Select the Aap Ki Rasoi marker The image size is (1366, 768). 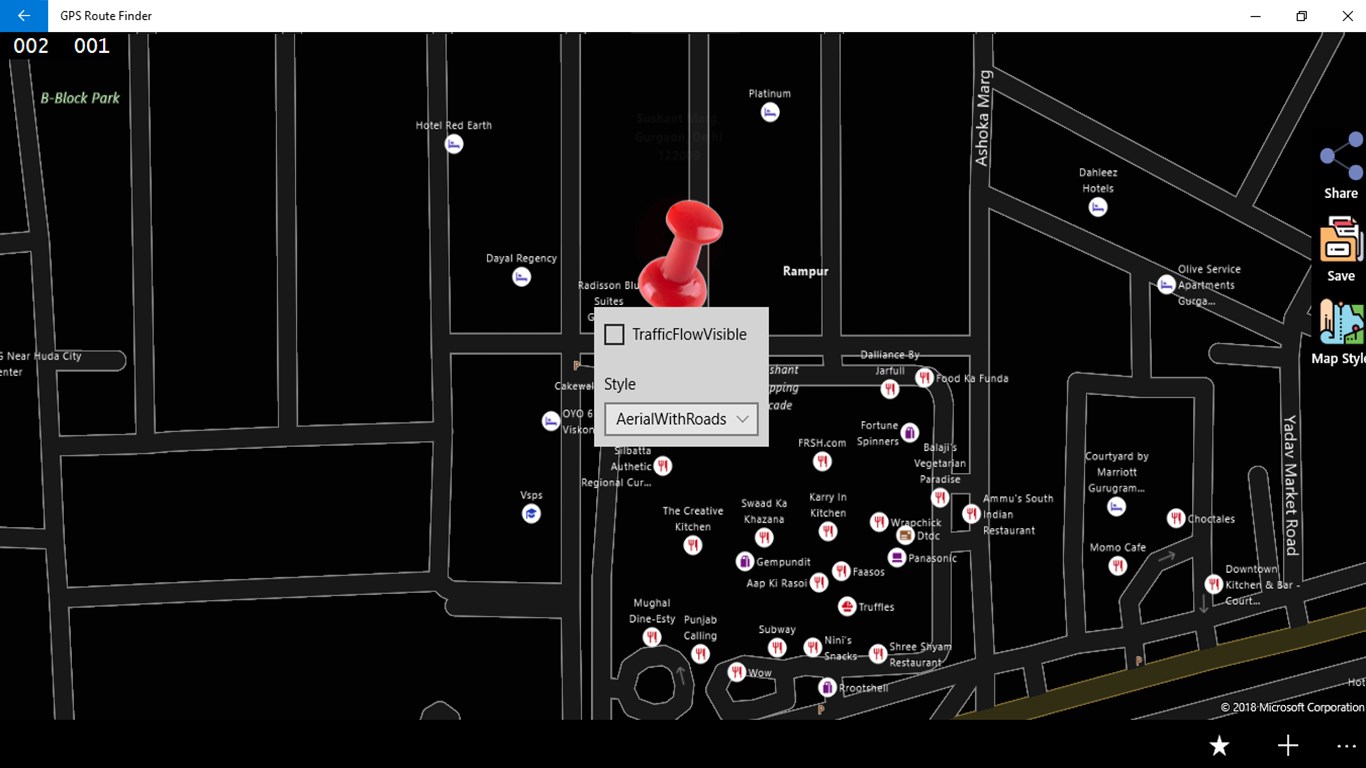pyautogui.click(x=819, y=582)
